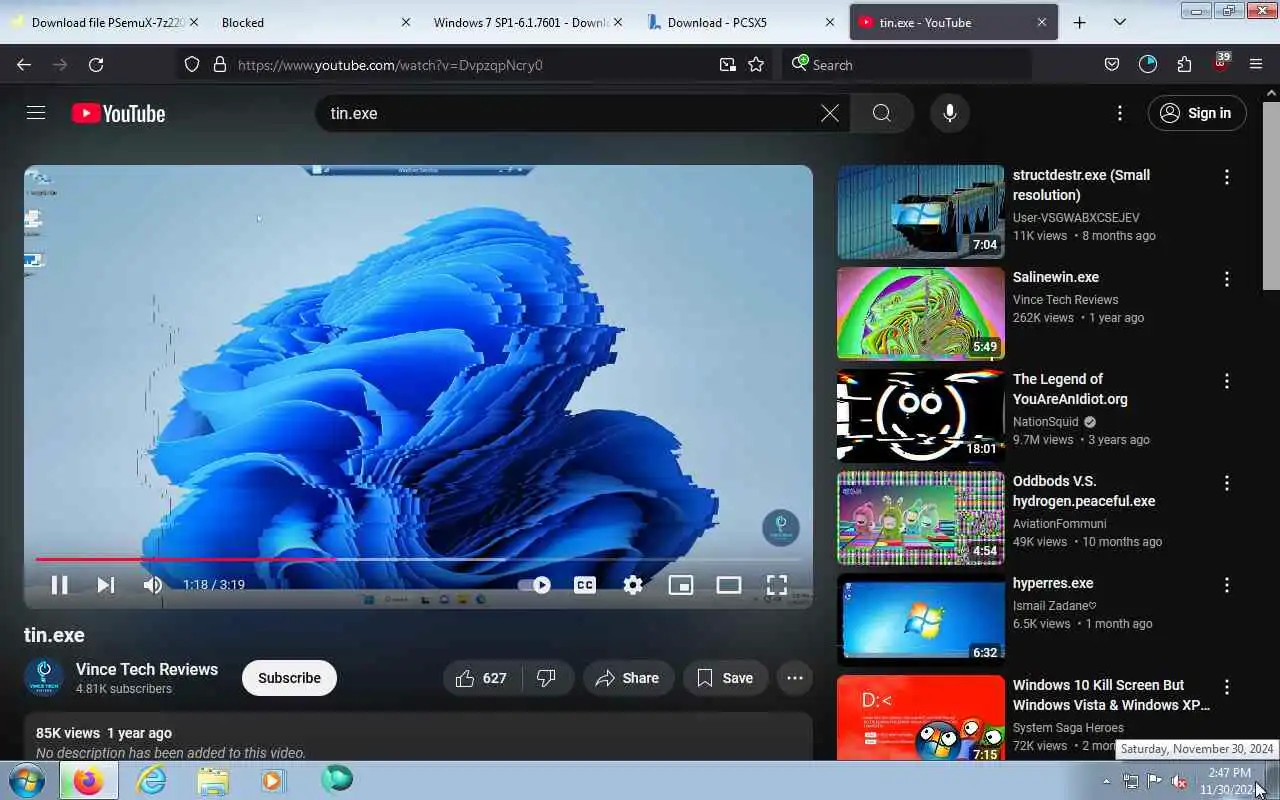Submit search with the magnifier button
Image resolution: width=1280 pixels, height=800 pixels.
click(x=881, y=113)
